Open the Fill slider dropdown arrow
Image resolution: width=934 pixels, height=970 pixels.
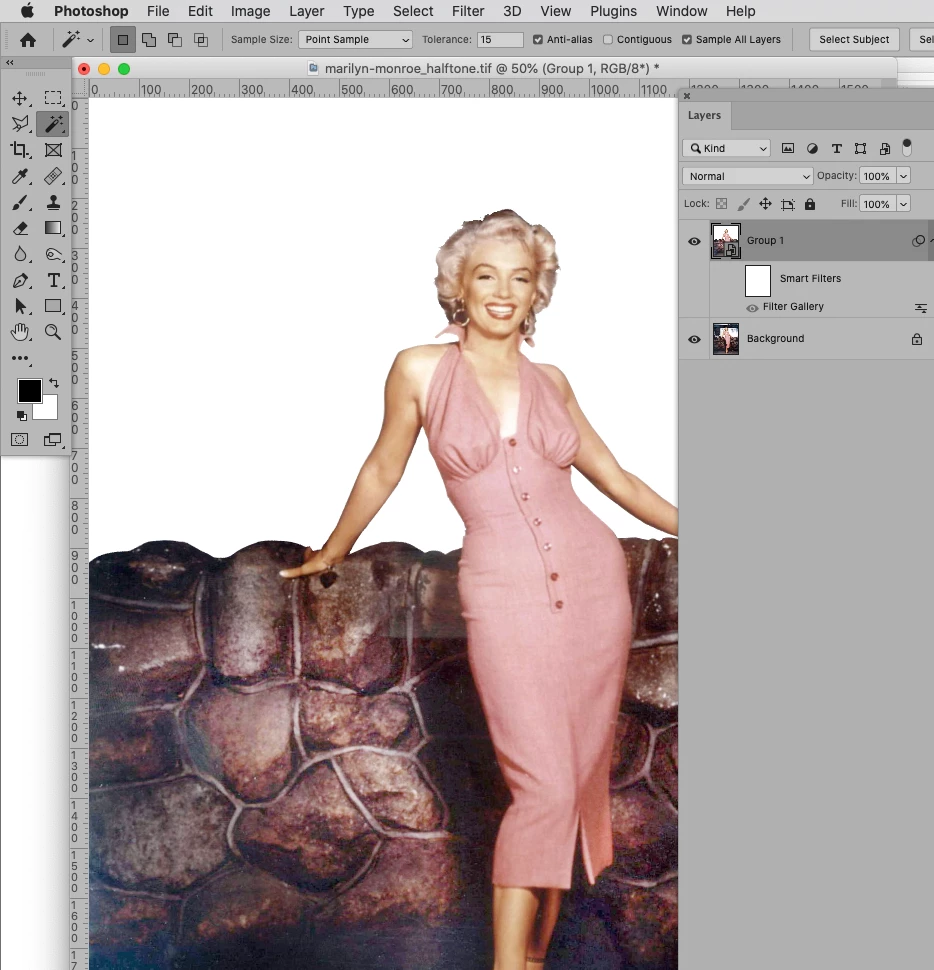904,204
